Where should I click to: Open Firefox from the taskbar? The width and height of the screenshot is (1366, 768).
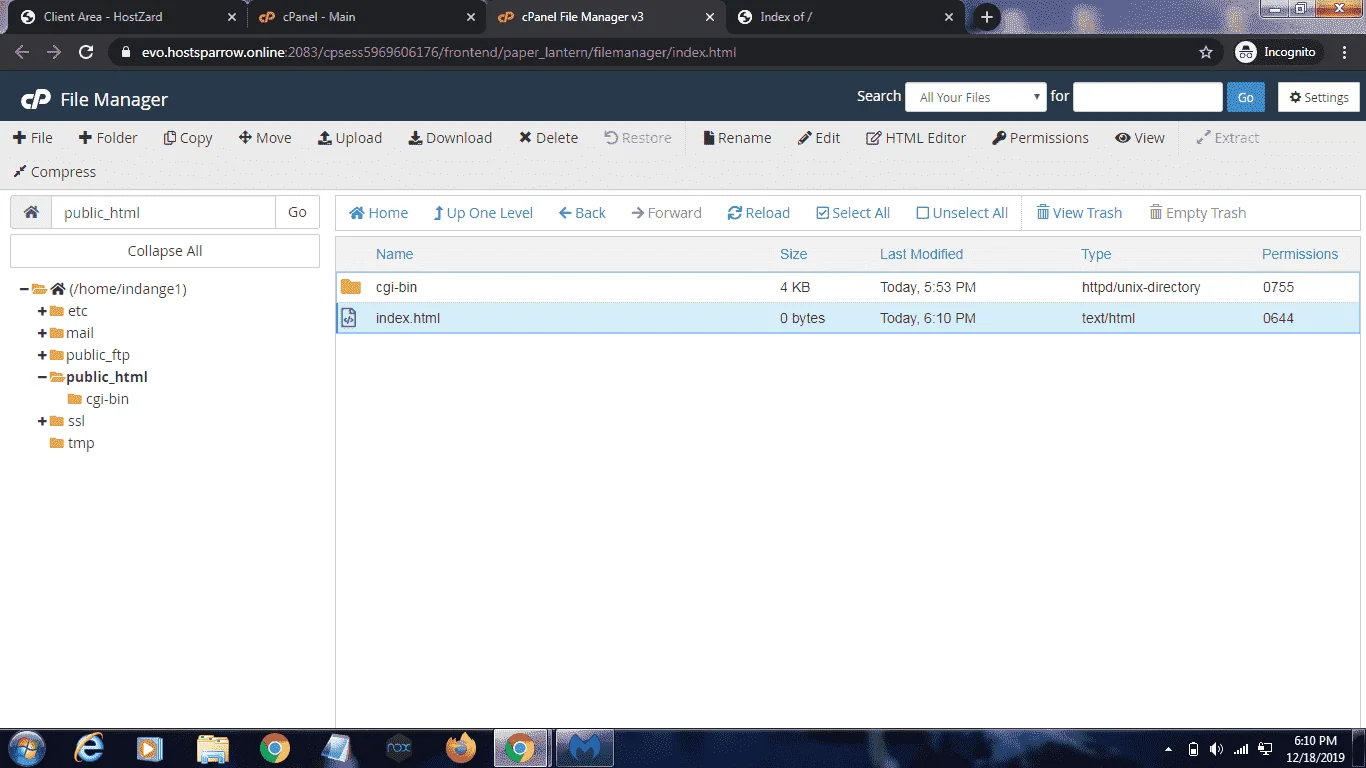[x=461, y=748]
